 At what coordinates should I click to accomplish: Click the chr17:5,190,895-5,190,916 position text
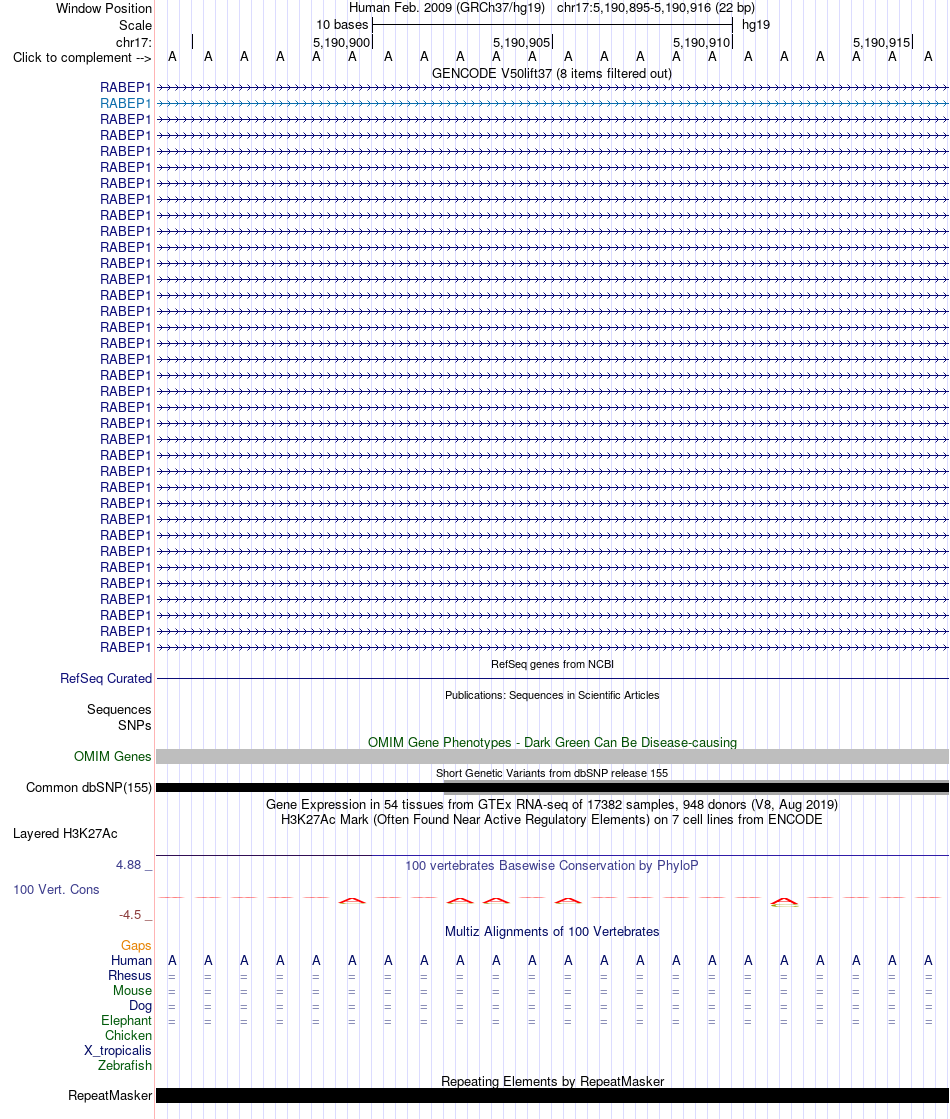[655, 8]
